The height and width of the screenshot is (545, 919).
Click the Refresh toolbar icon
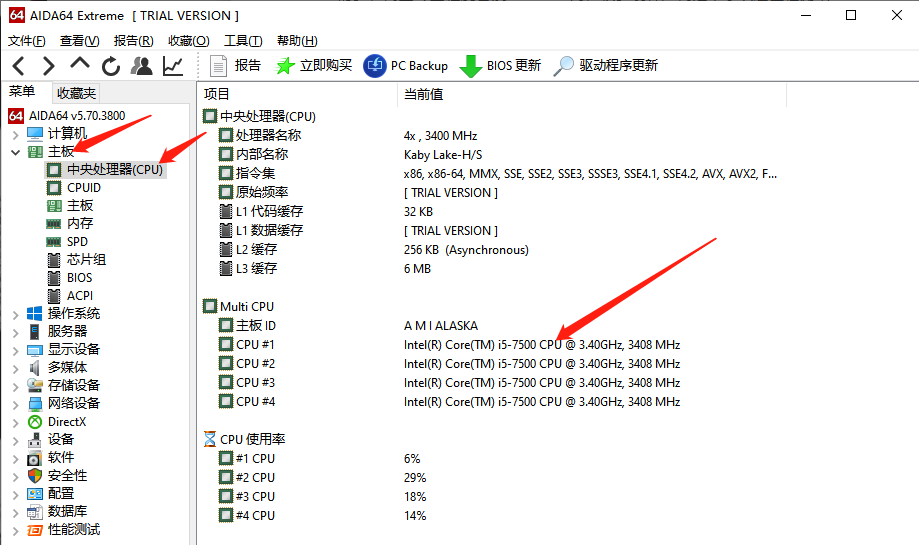tap(110, 66)
